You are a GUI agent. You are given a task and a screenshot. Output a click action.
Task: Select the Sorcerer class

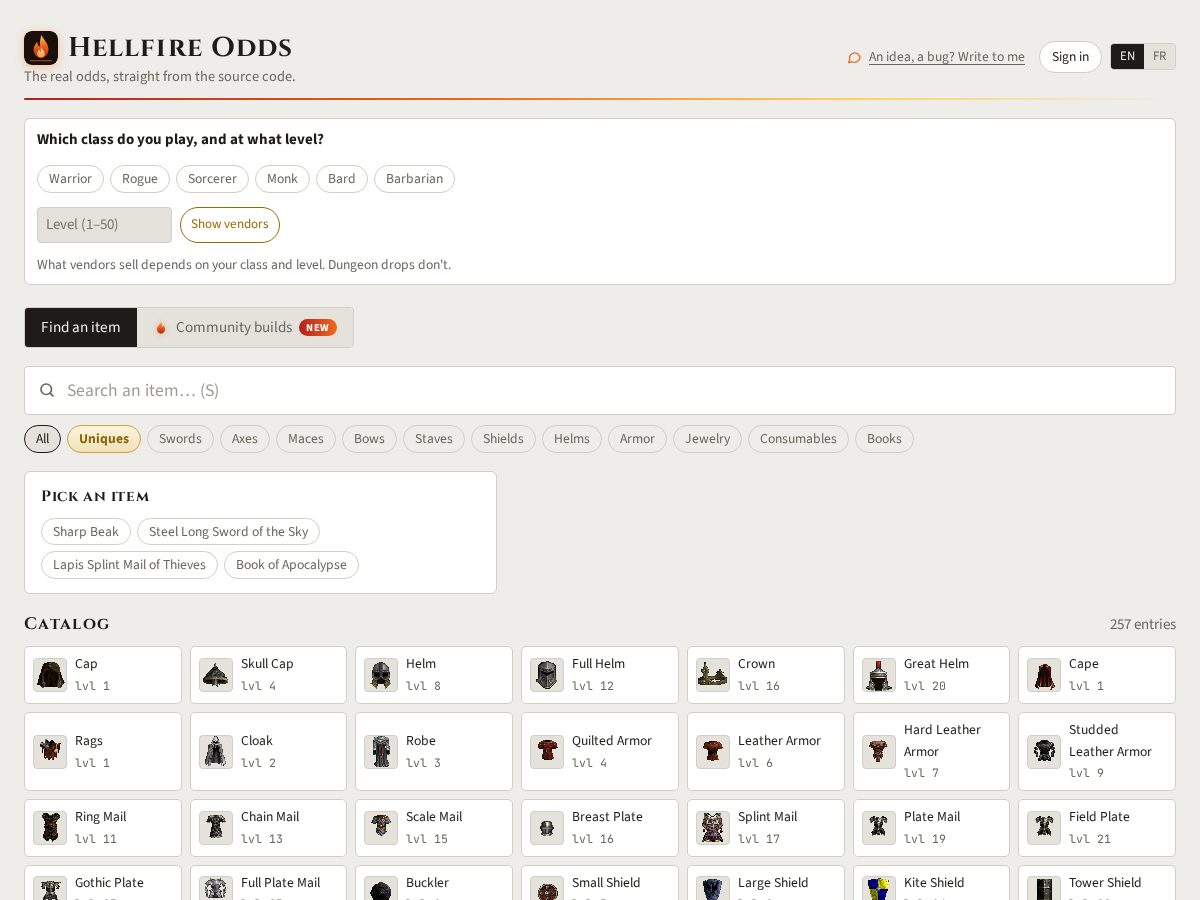[212, 179]
